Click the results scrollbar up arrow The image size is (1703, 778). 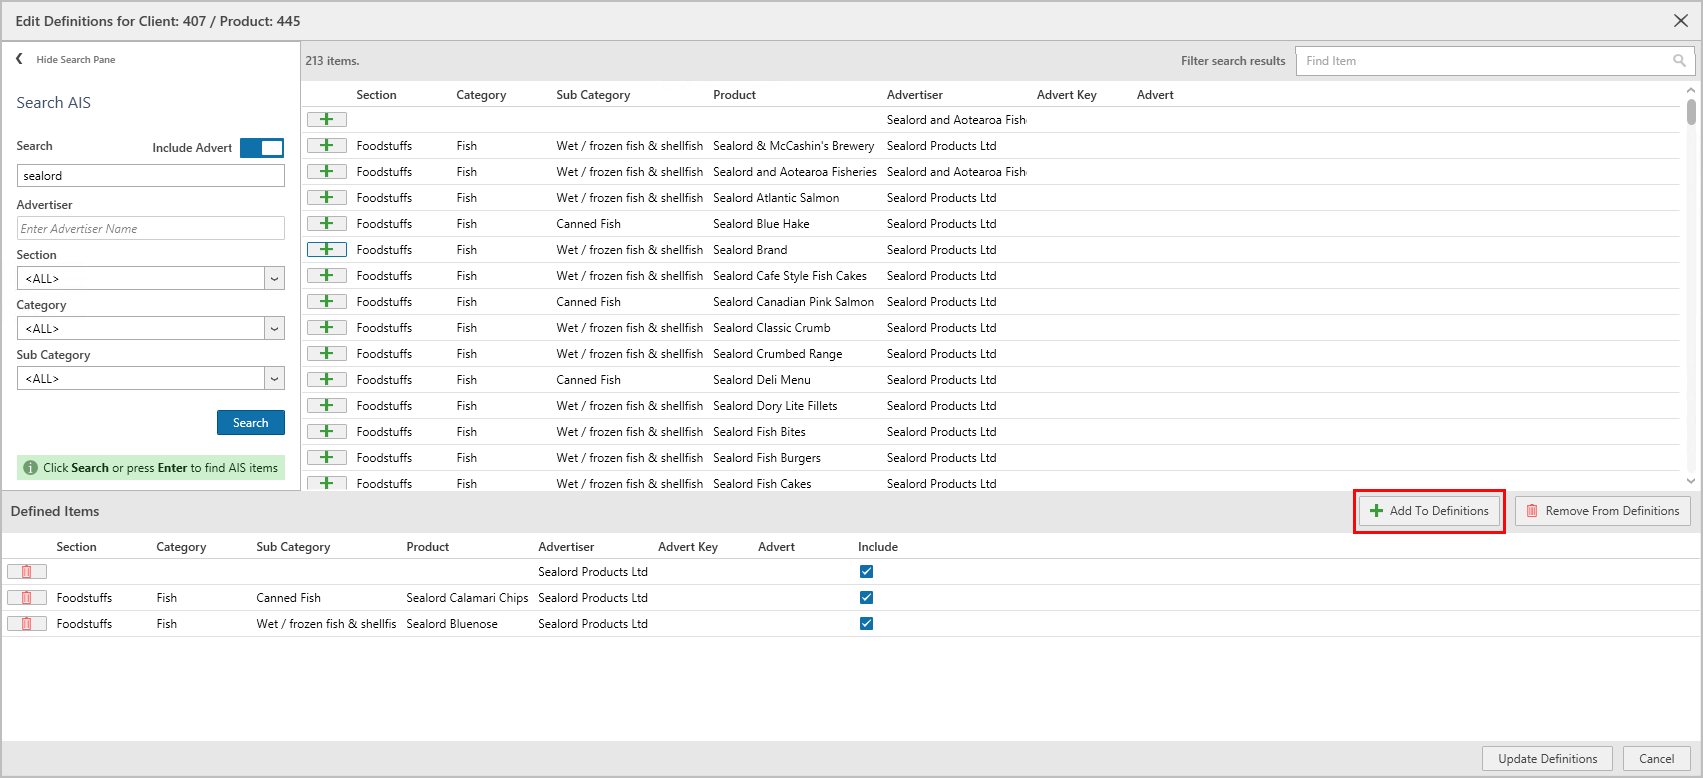tap(1691, 89)
